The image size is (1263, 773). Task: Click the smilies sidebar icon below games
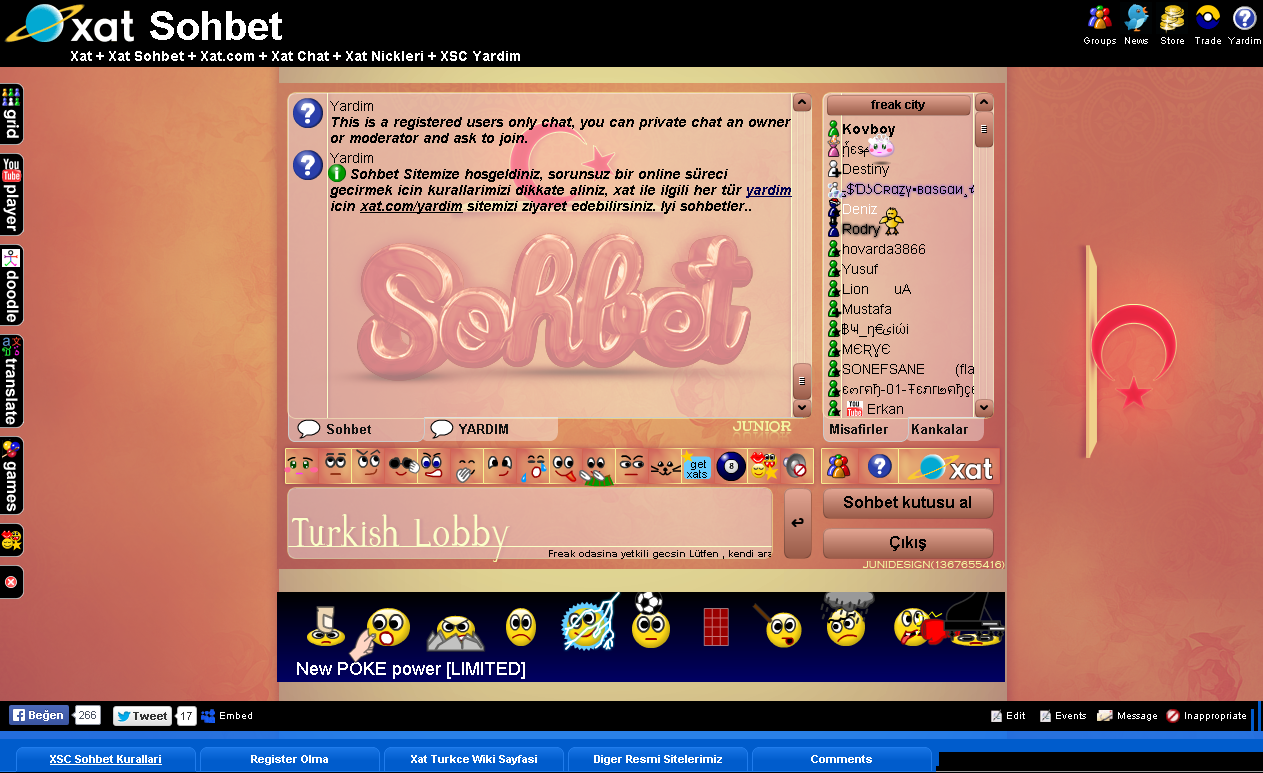[x=11, y=541]
